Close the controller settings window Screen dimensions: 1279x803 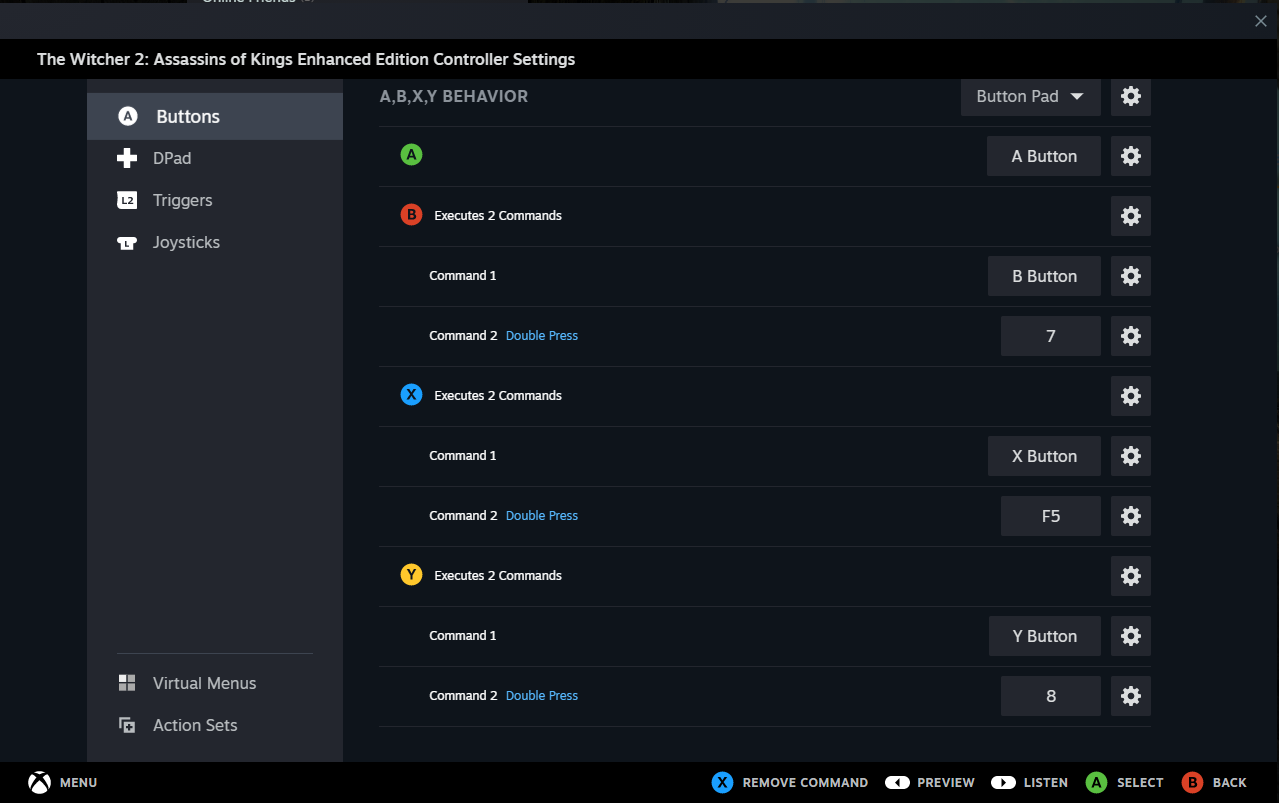[1260, 20]
